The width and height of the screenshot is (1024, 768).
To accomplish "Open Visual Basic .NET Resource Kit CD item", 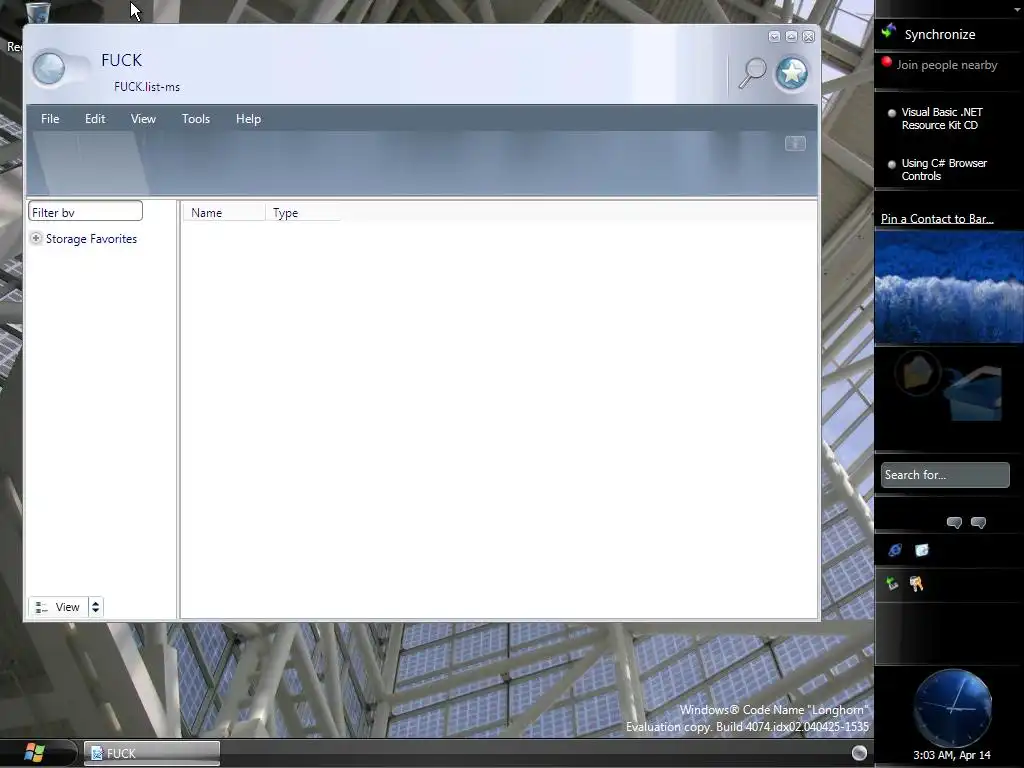I will [x=942, y=119].
